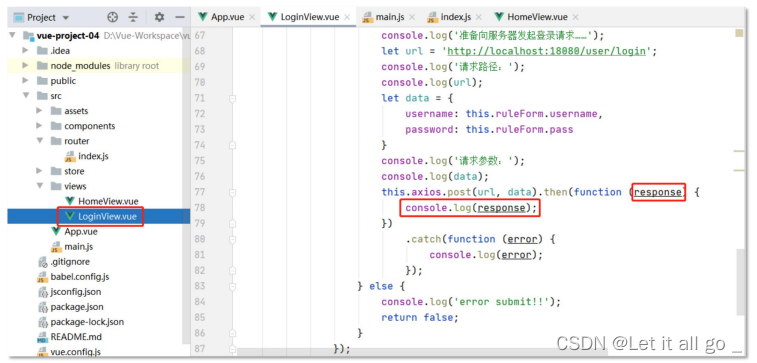Viewport: 757px width, 363px height.
Task: Close the LoginView.vue tab
Action: coord(347,17)
